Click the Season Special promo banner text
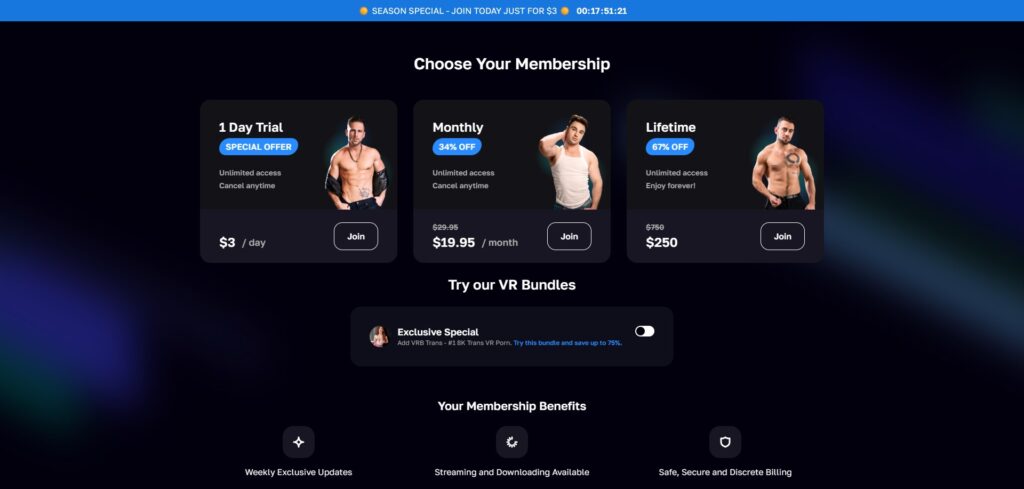The image size is (1024, 489). click(x=464, y=10)
